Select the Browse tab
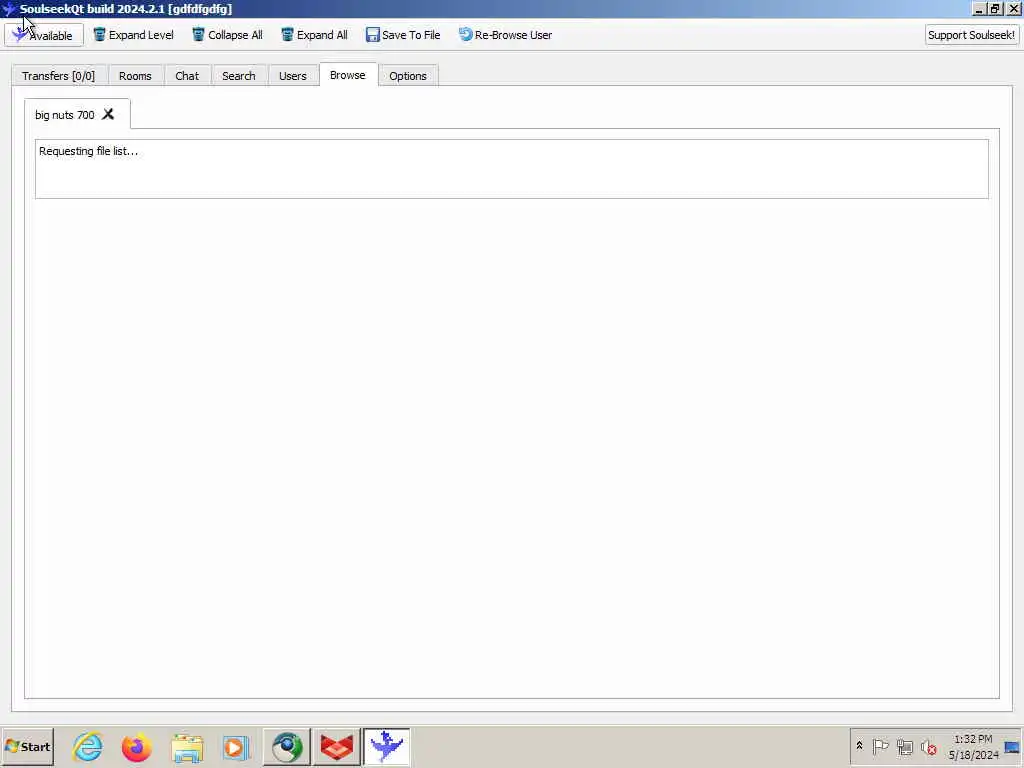Viewport: 1024px width, 768px height. point(347,75)
